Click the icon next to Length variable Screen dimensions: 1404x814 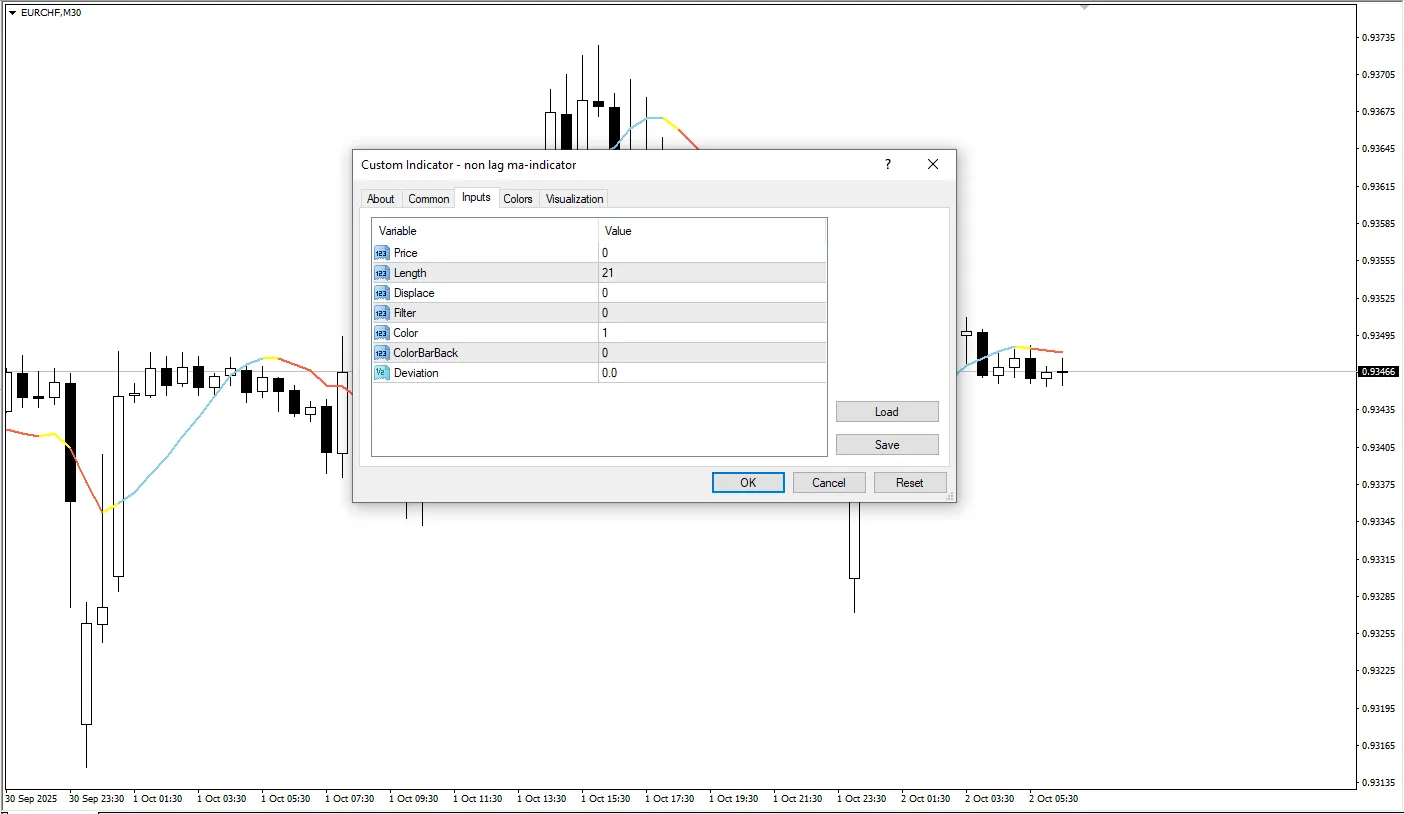pyautogui.click(x=381, y=273)
